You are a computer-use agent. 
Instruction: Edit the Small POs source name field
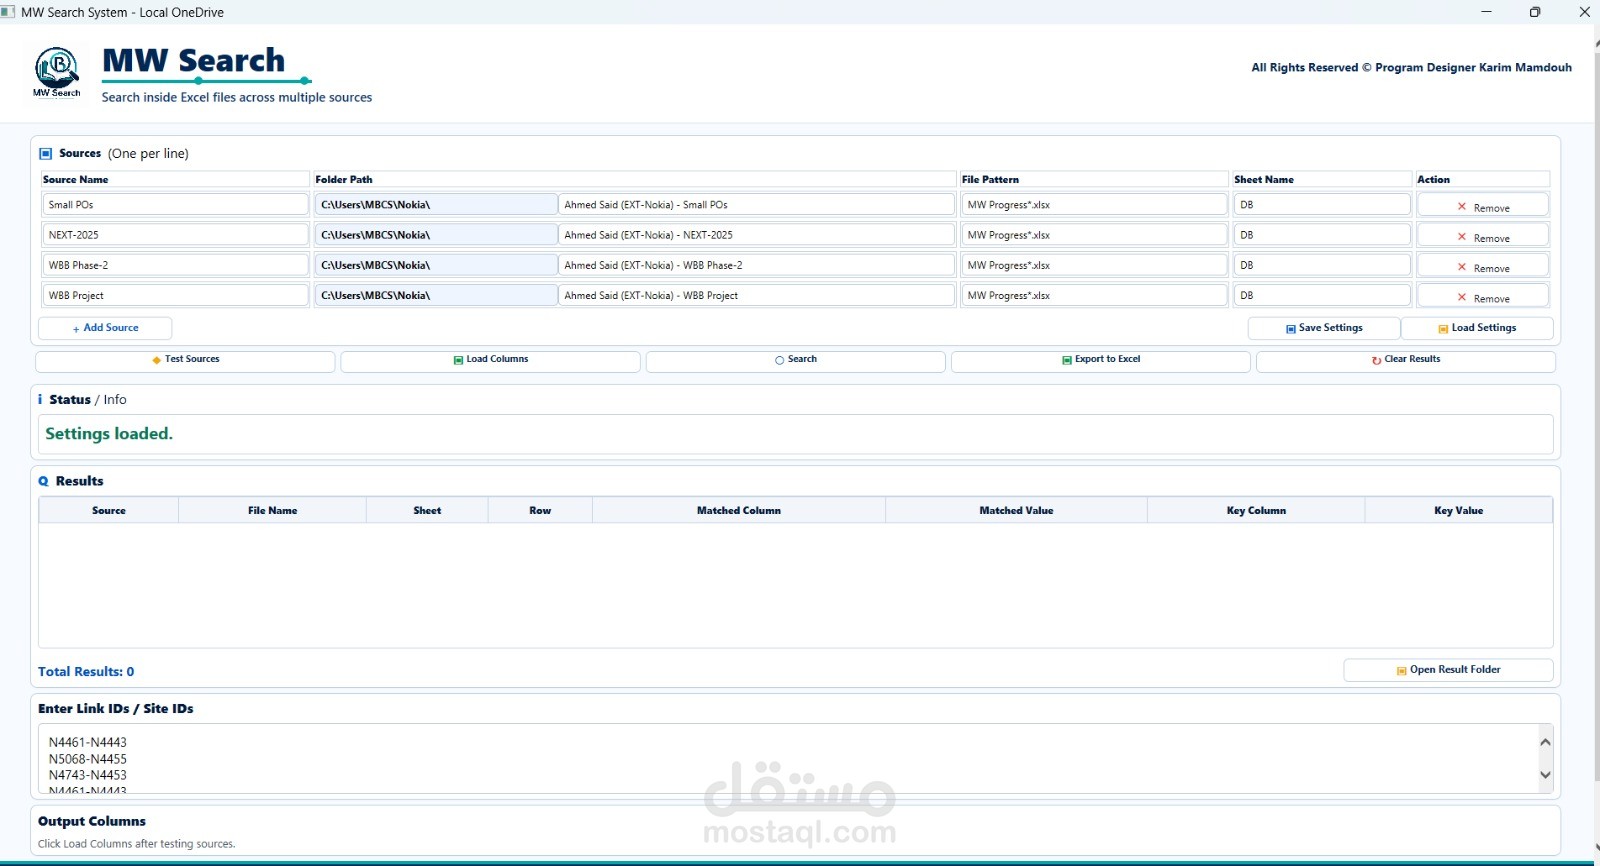[175, 205]
